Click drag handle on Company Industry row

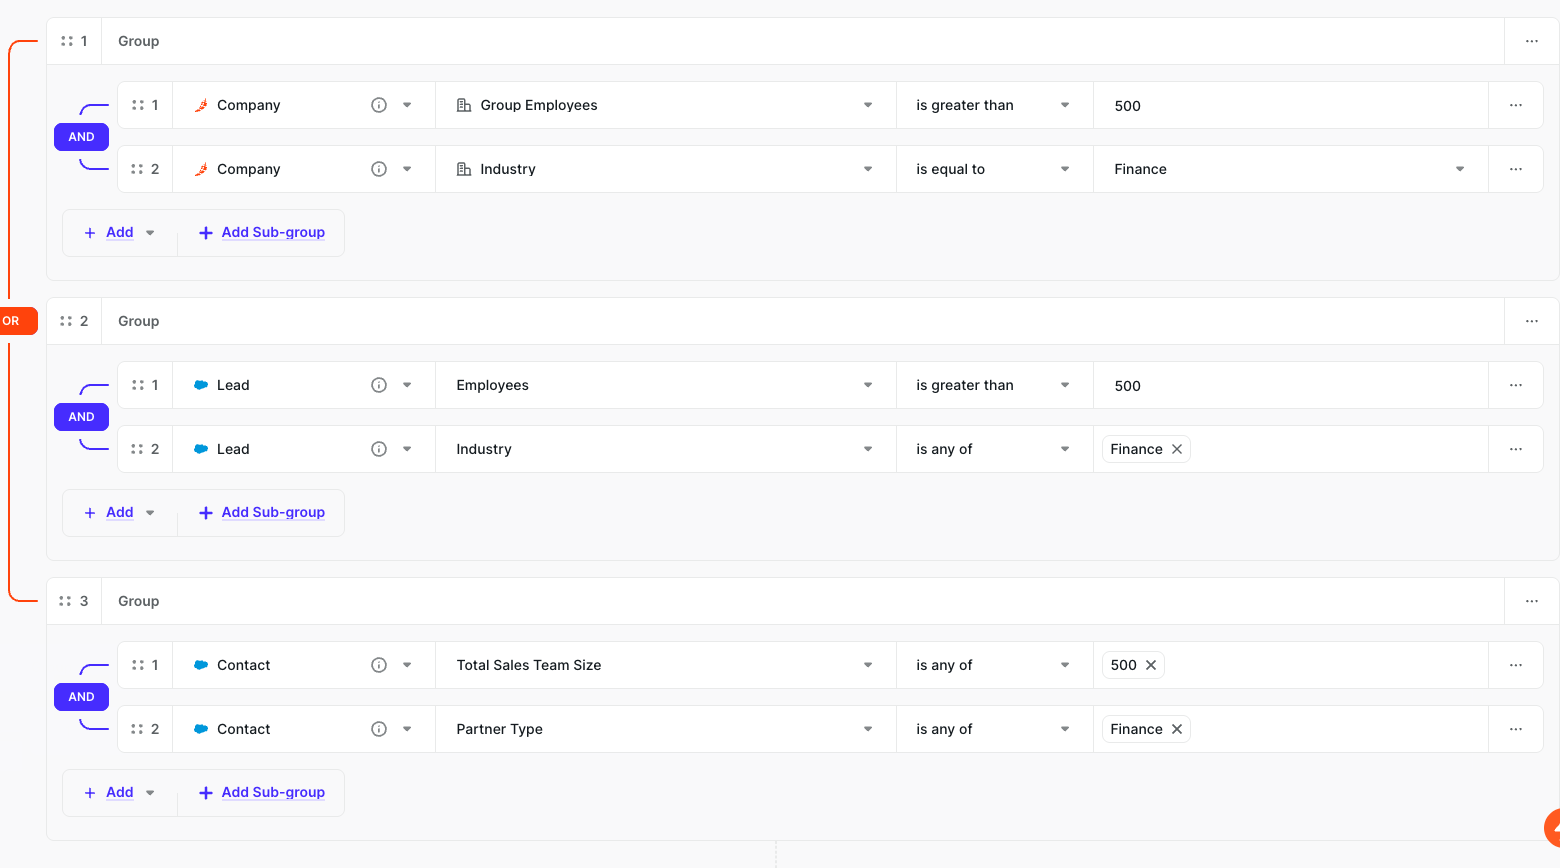click(138, 169)
